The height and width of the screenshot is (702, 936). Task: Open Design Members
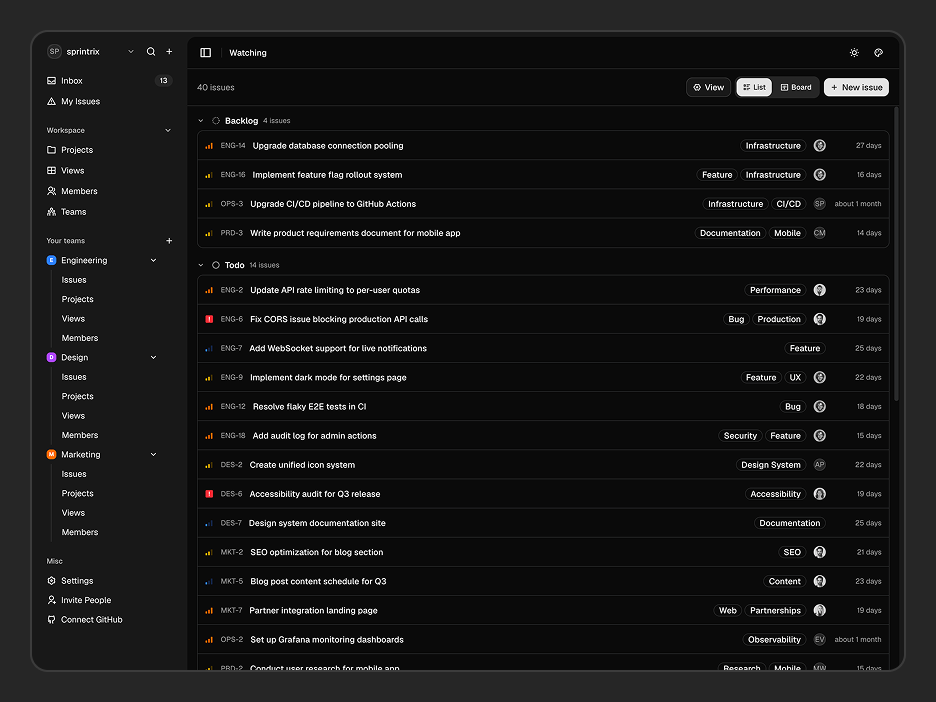pos(80,435)
